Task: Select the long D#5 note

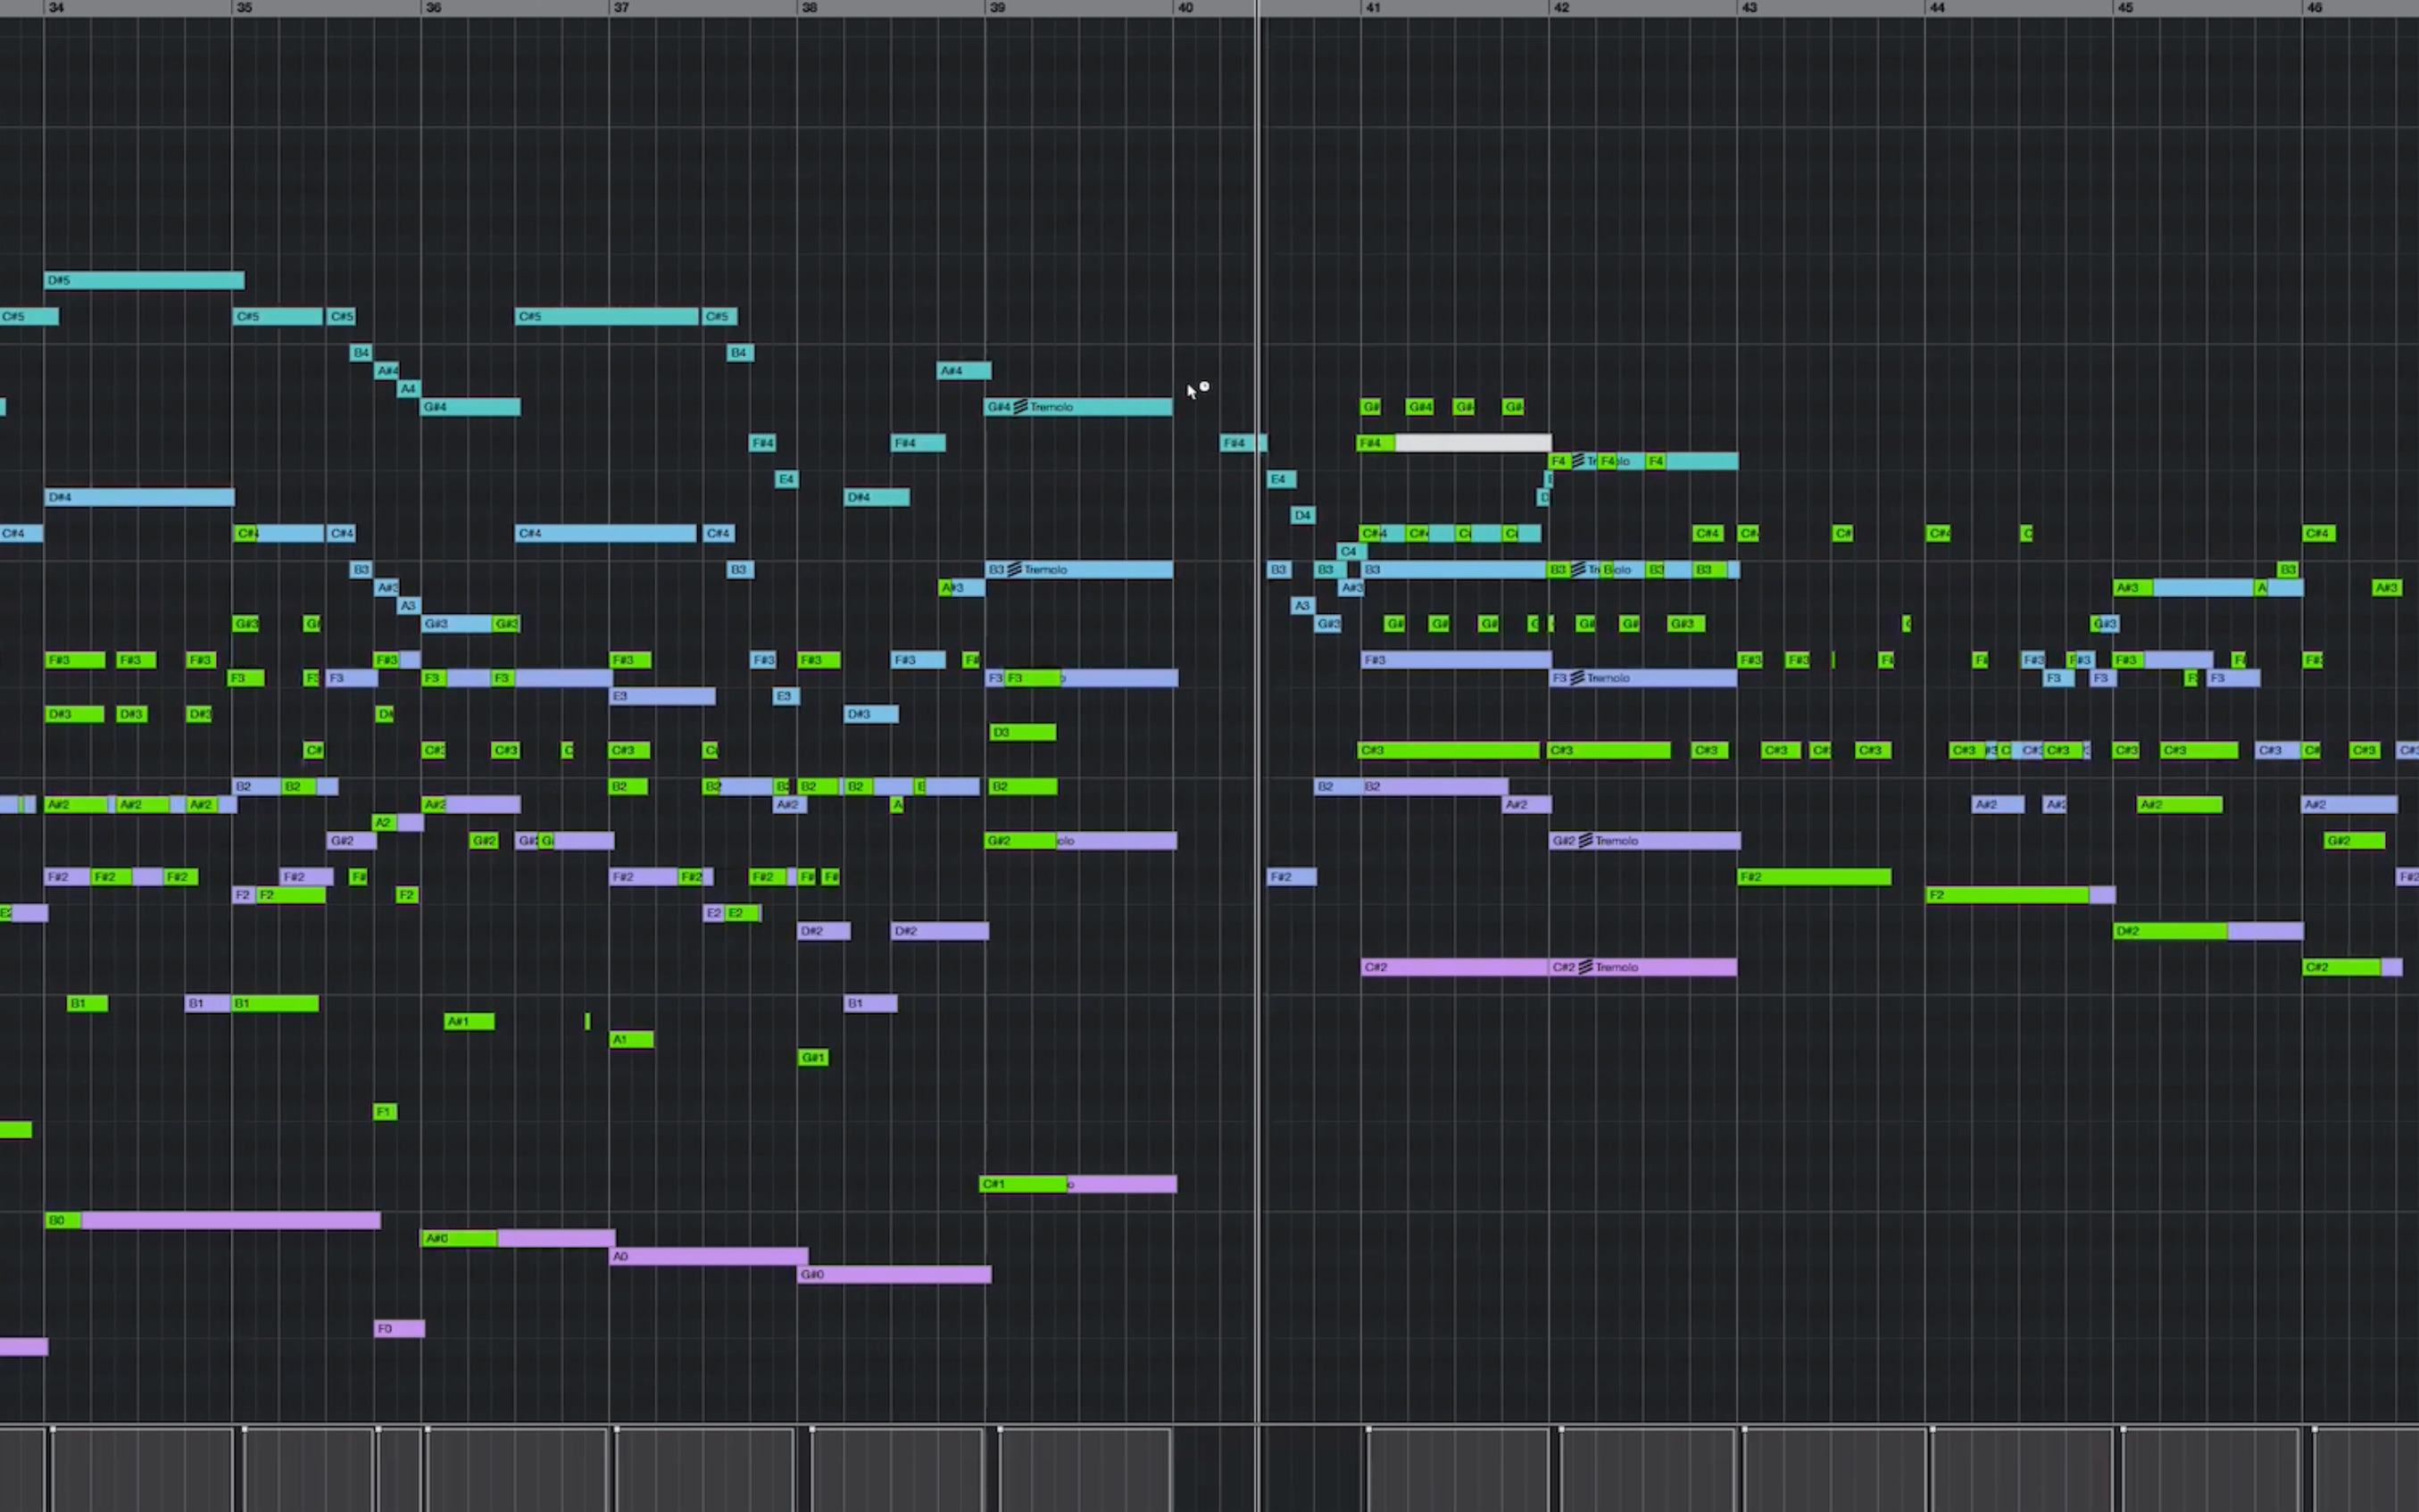Action: [144, 280]
